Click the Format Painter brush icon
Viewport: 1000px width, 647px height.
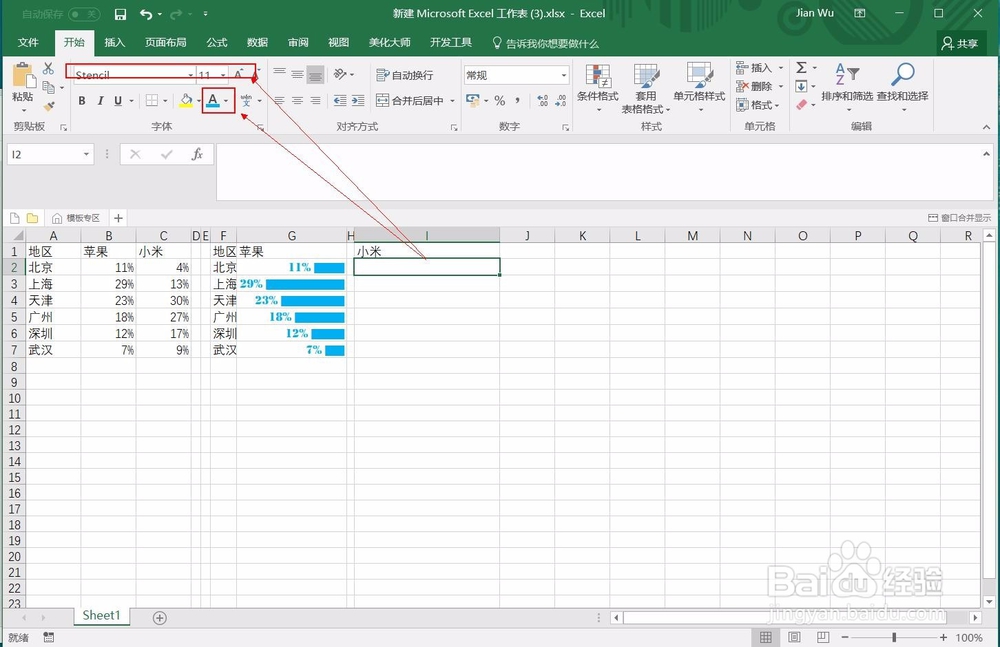[48, 106]
